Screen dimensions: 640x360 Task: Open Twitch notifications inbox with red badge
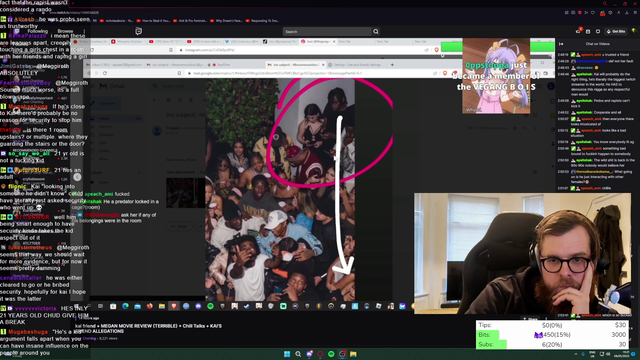point(578,31)
